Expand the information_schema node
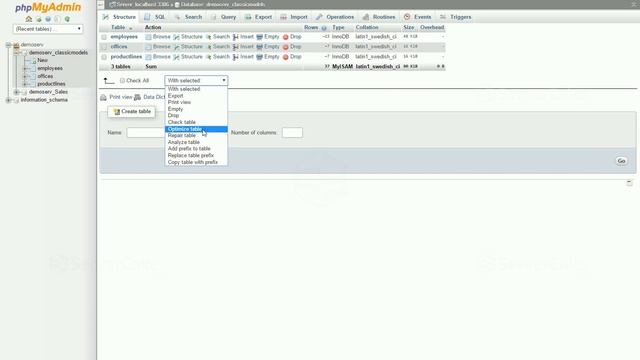The height and width of the screenshot is (360, 640). [9, 100]
